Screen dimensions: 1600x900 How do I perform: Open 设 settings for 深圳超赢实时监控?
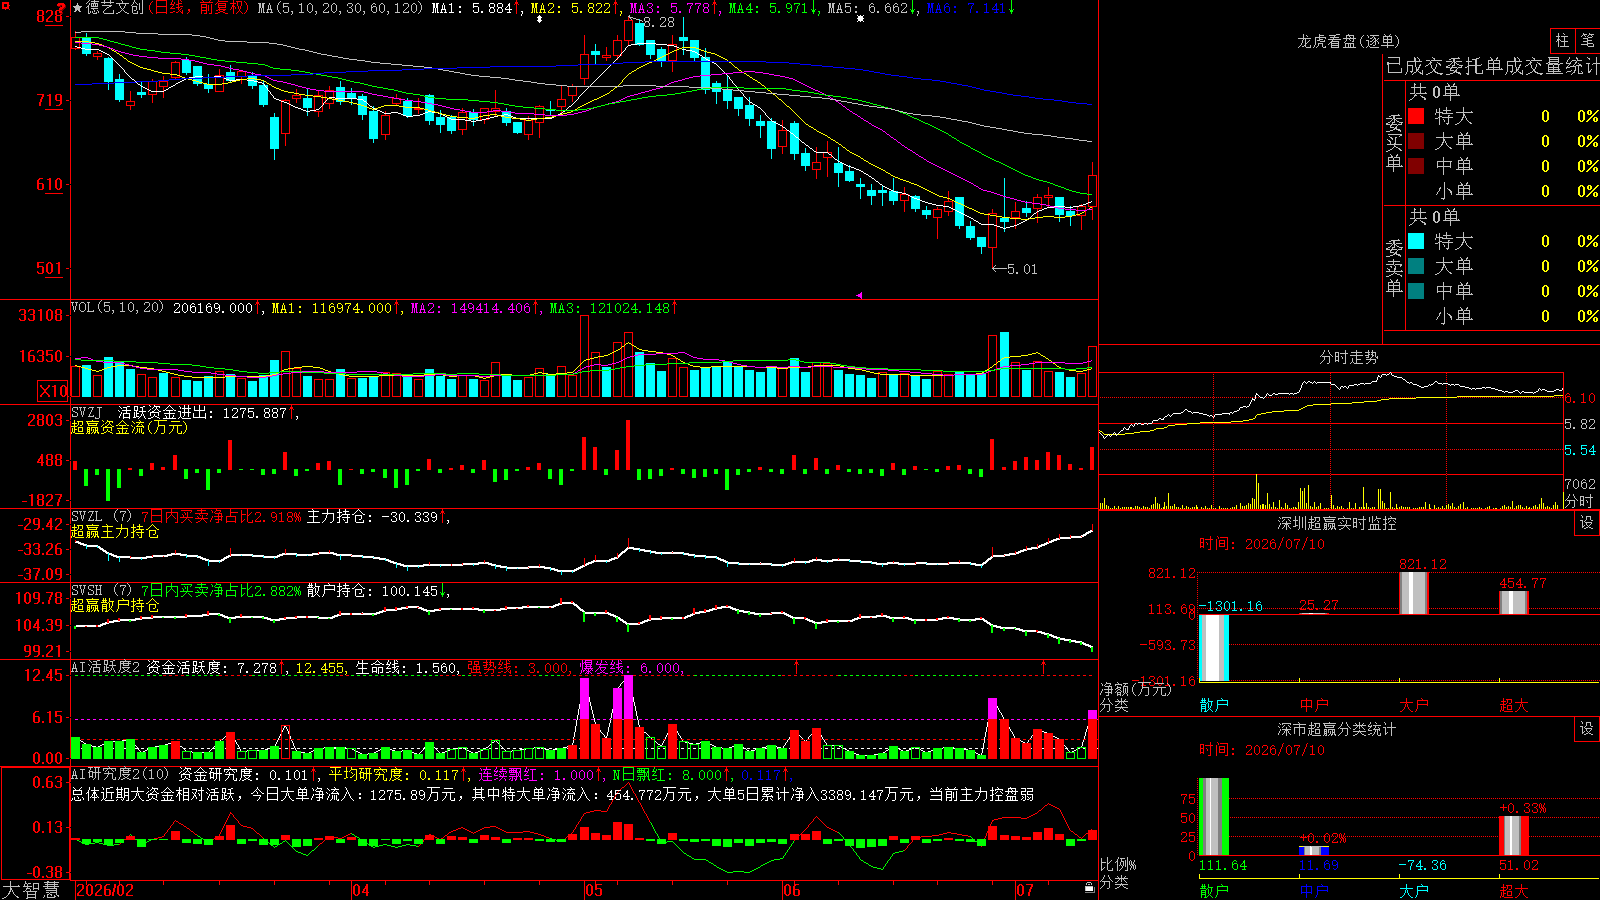1587,523
